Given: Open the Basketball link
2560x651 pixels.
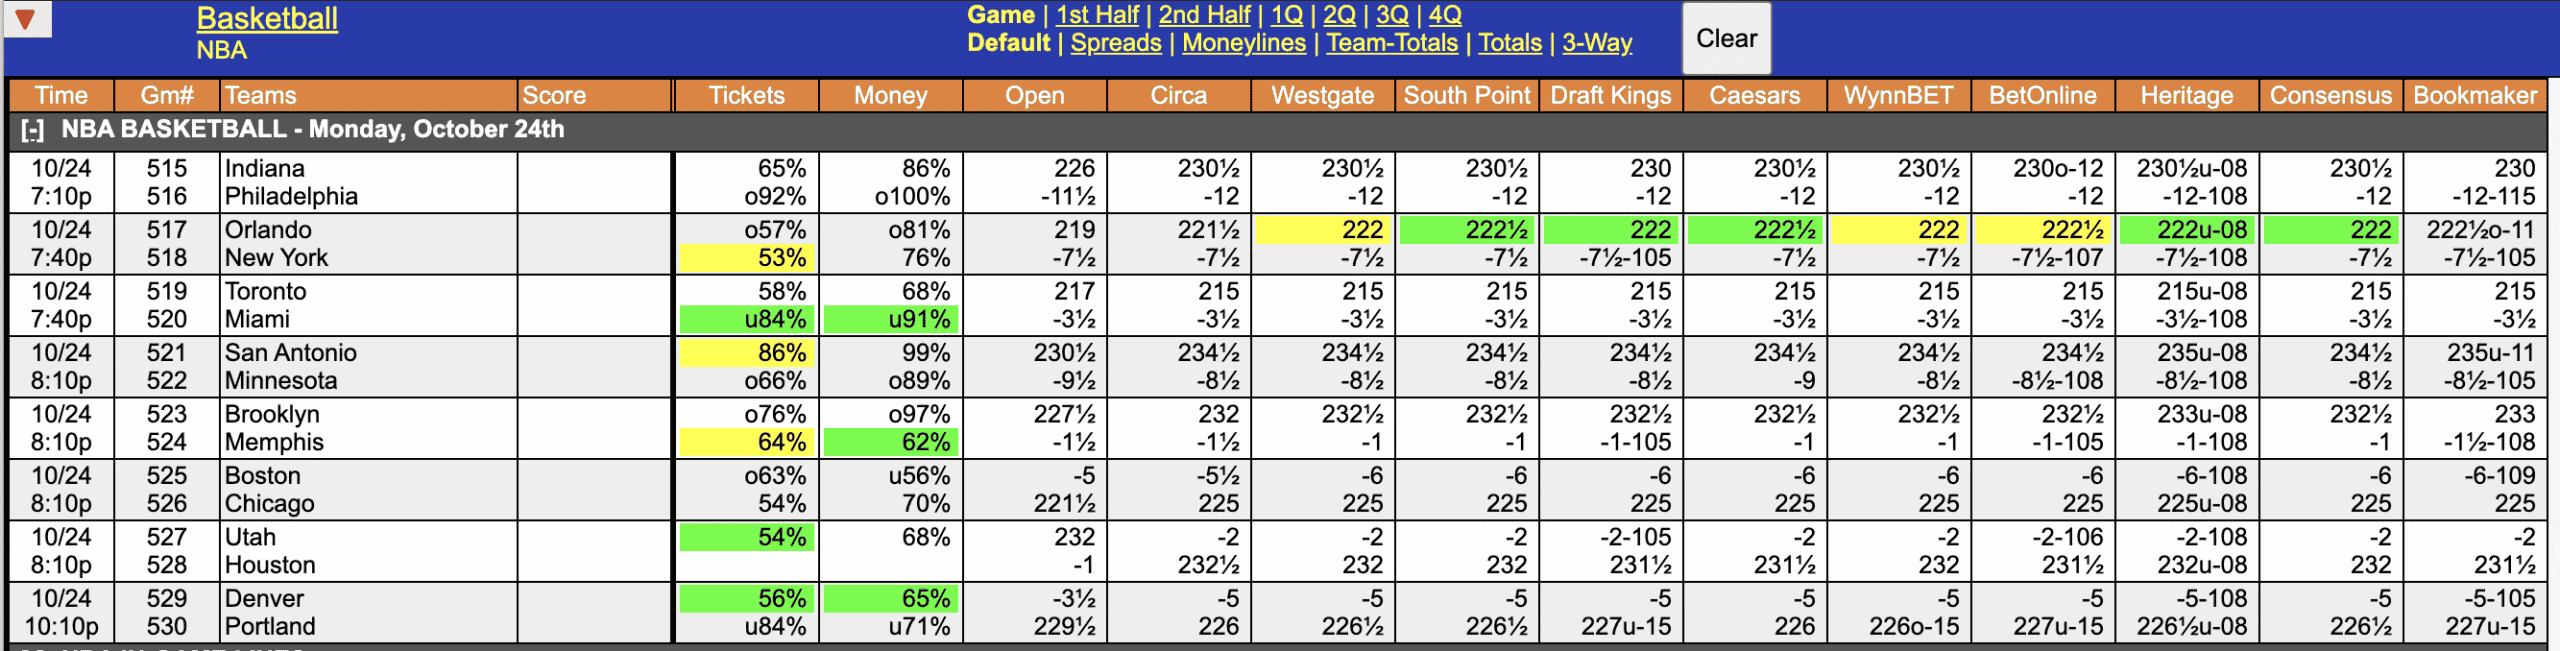Looking at the screenshot, I should click(x=267, y=18).
